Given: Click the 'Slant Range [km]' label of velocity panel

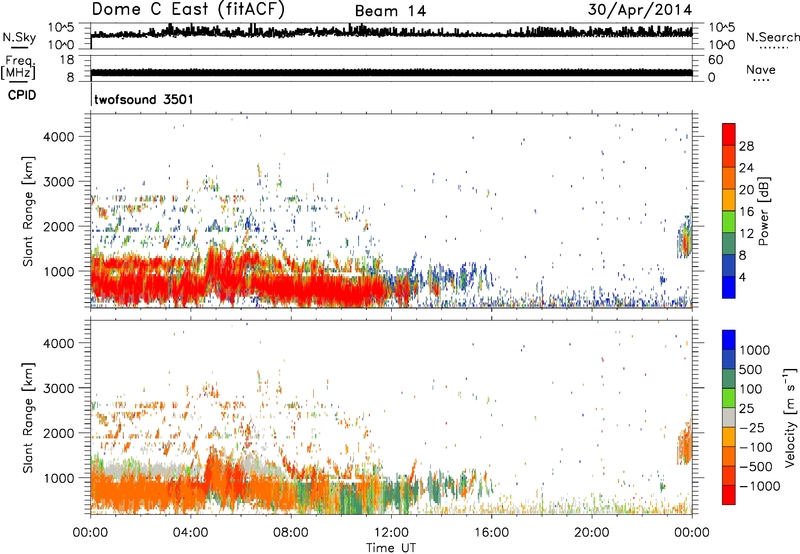Looking at the screenshot, I should [28, 418].
